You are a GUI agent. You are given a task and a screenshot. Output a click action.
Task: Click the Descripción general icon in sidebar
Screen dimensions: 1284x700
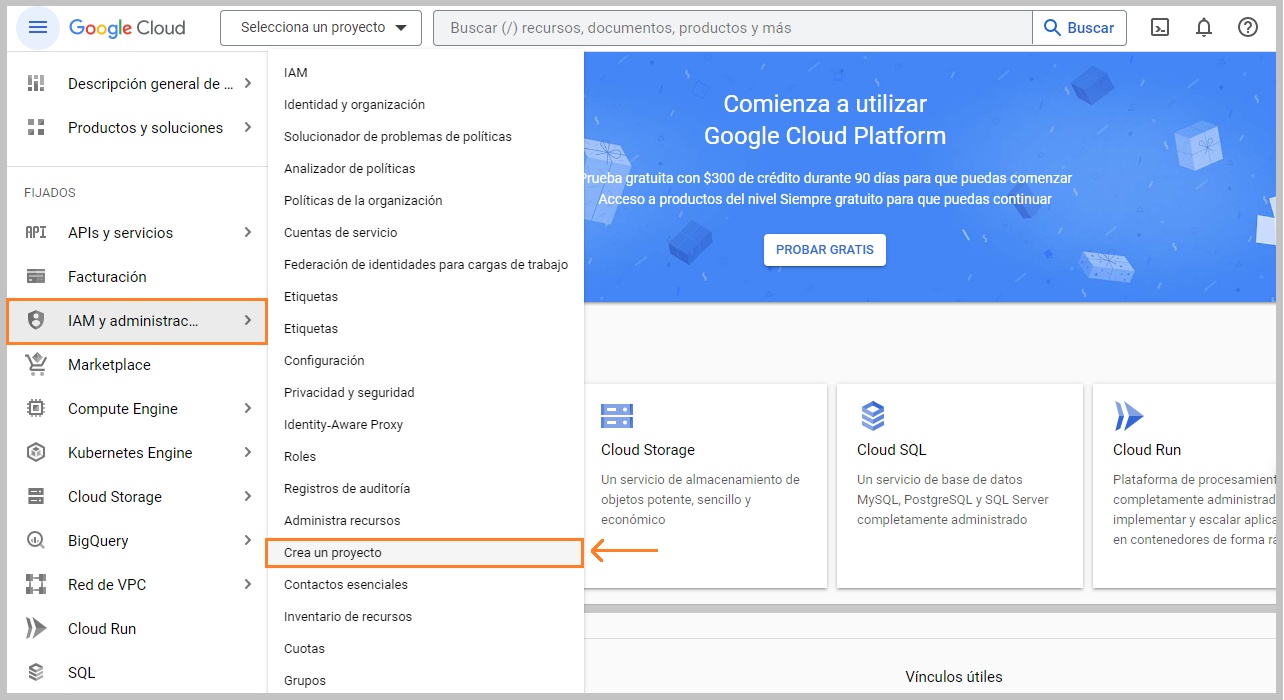pyautogui.click(x=36, y=84)
